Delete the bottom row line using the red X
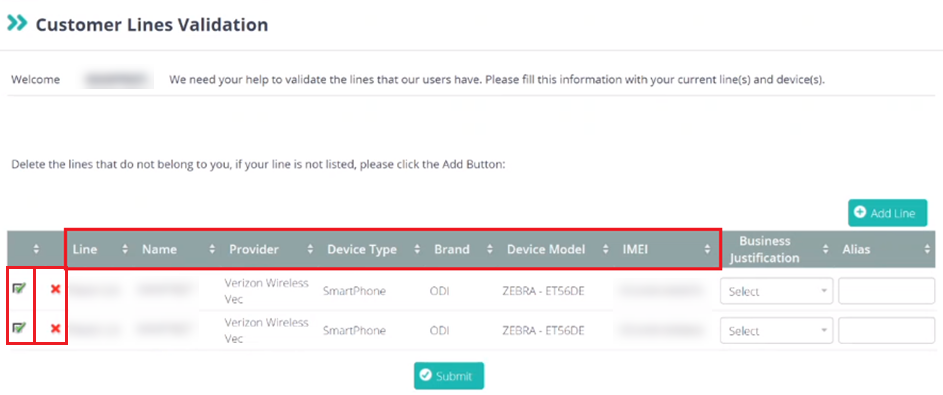The image size is (943, 395). click(x=55, y=328)
